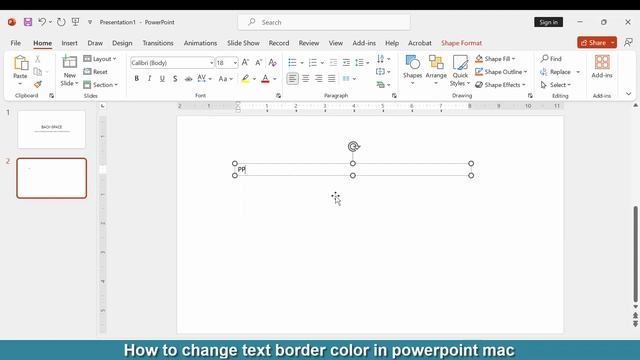The height and width of the screenshot is (360, 640).
Task: Switch to the Design tab
Action: (122, 43)
